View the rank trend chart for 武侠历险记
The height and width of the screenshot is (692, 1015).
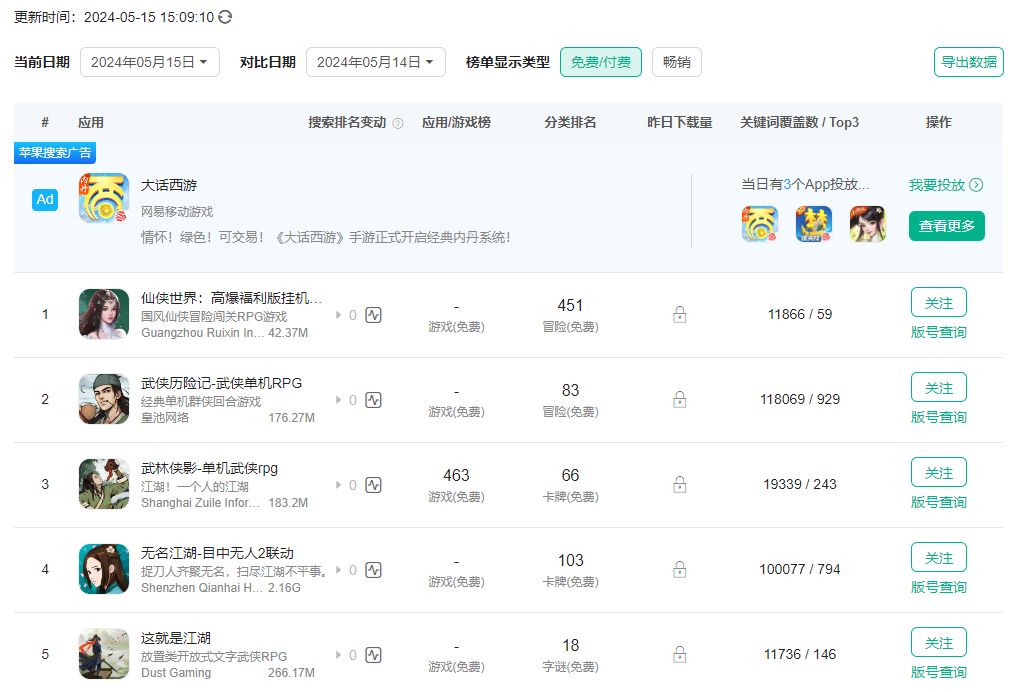pos(374,400)
